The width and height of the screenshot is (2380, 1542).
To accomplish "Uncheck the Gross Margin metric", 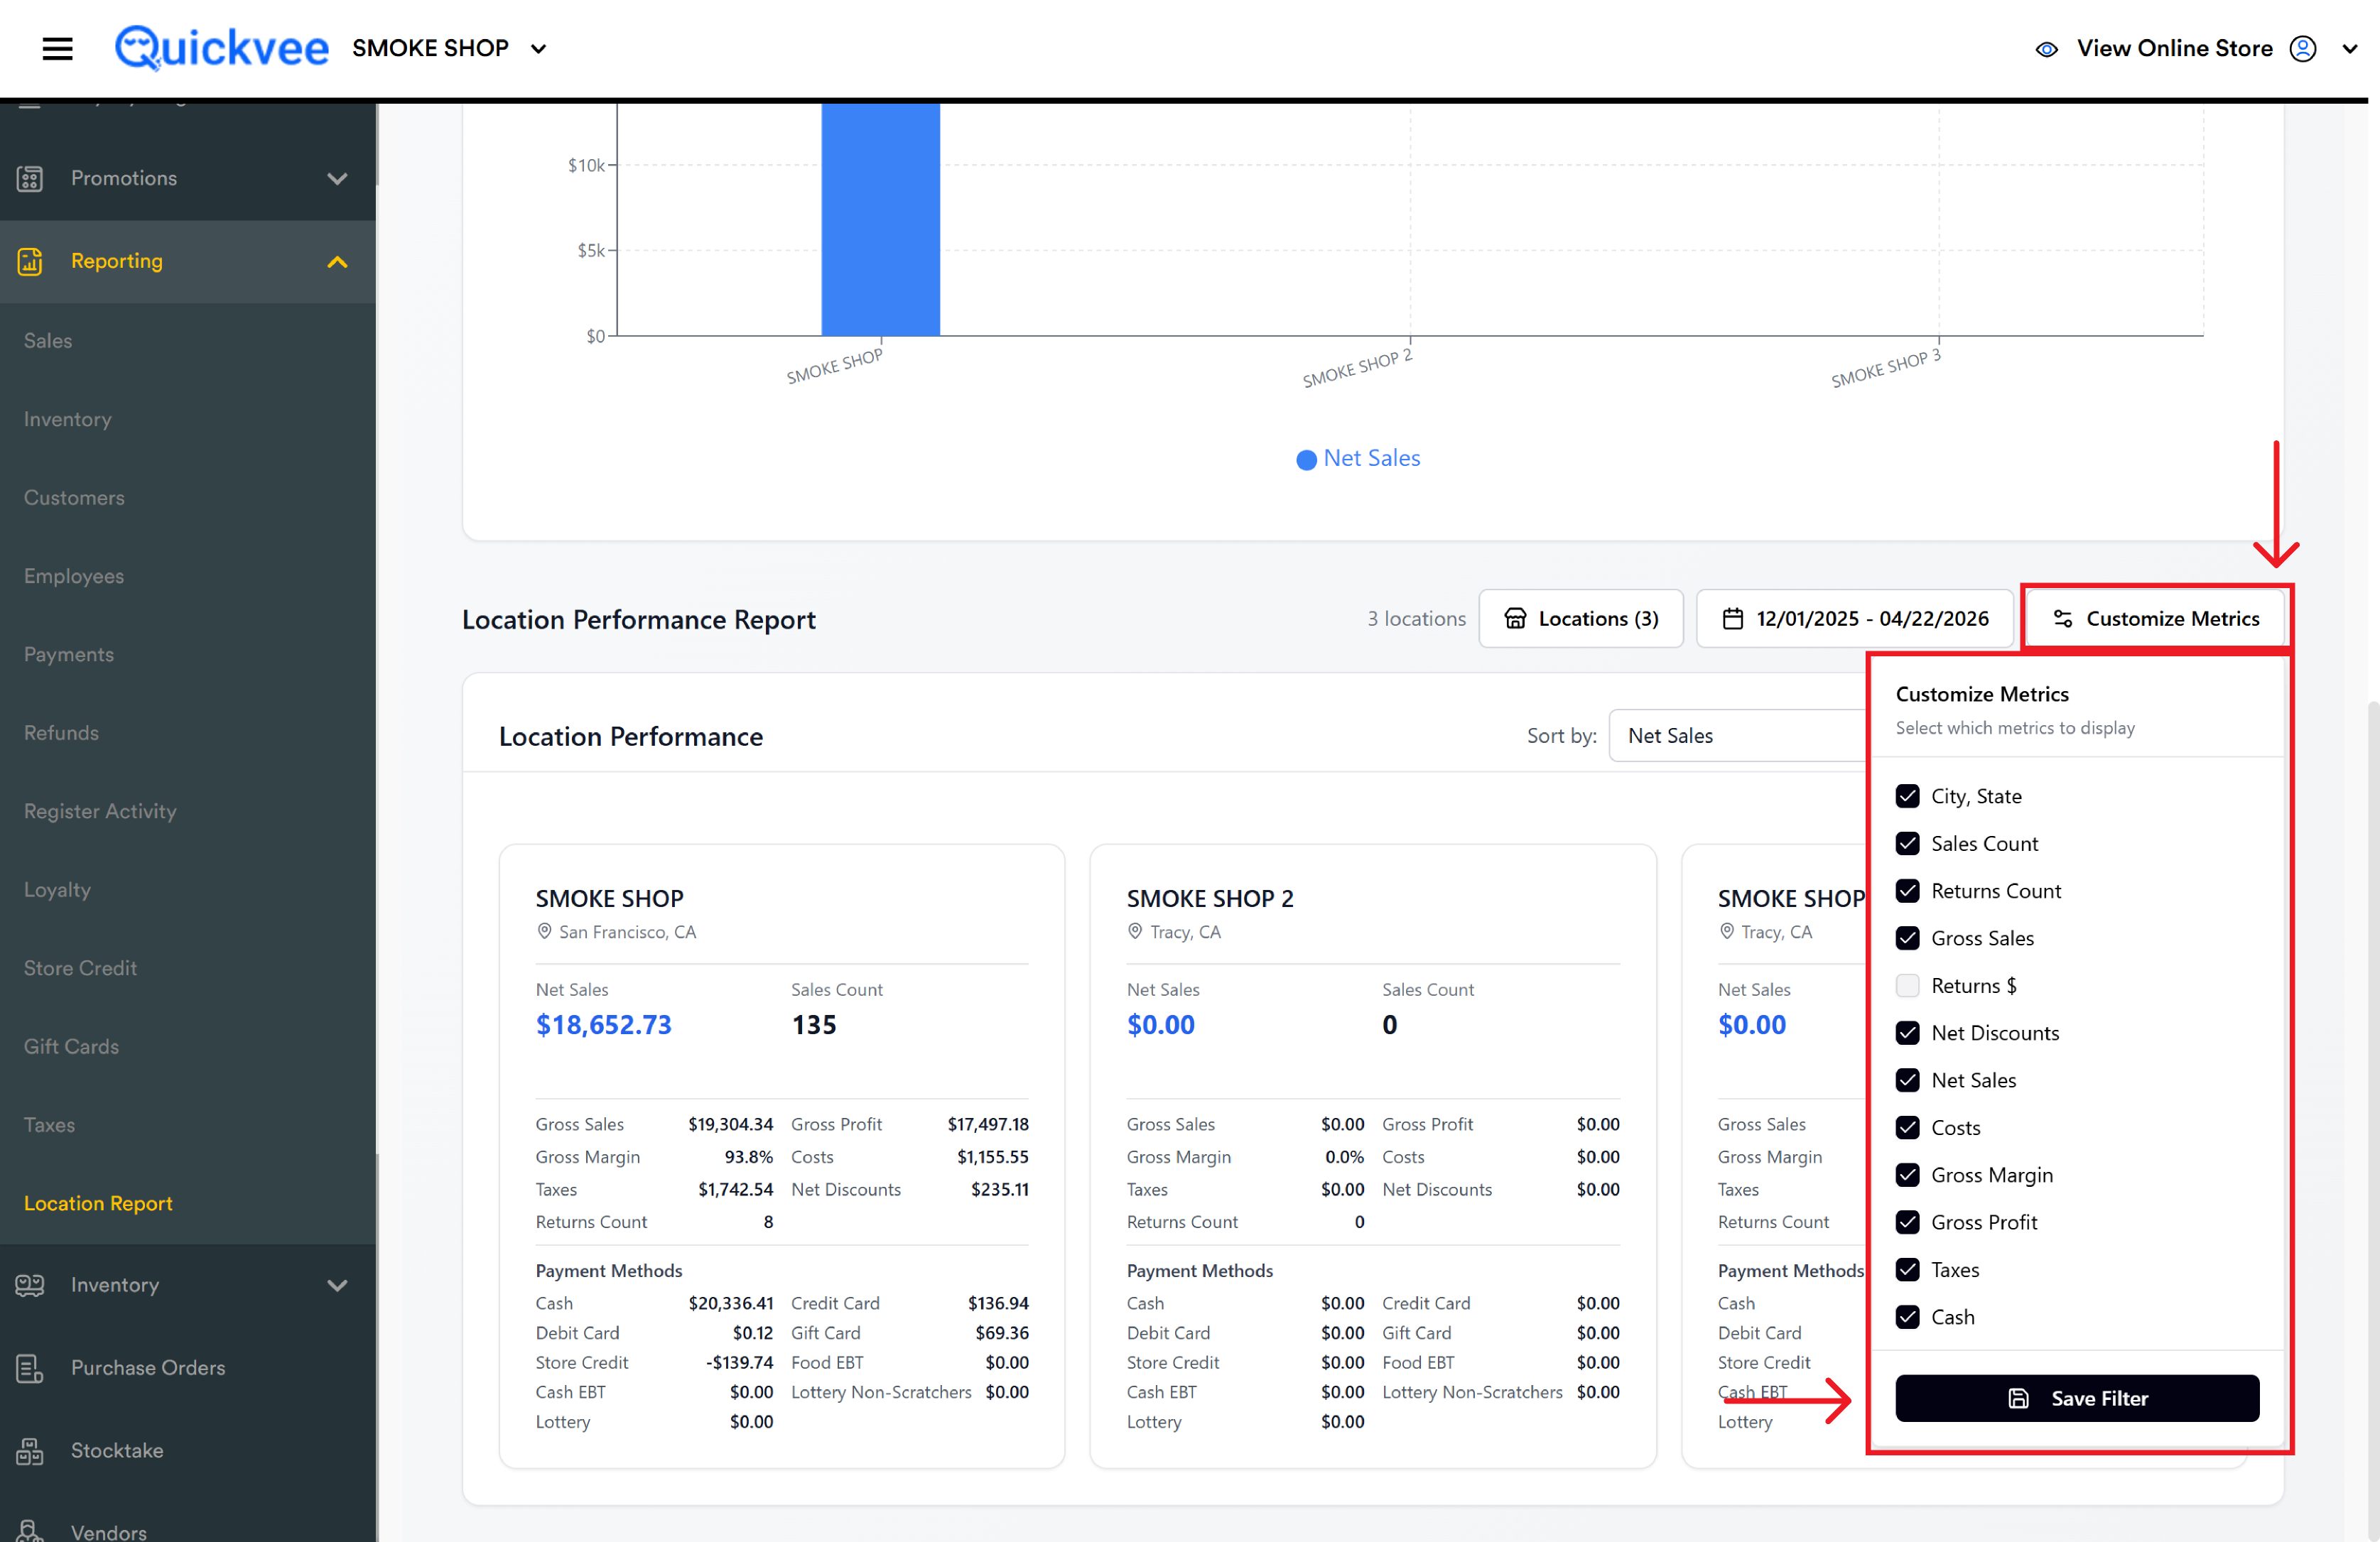I will [1907, 1175].
